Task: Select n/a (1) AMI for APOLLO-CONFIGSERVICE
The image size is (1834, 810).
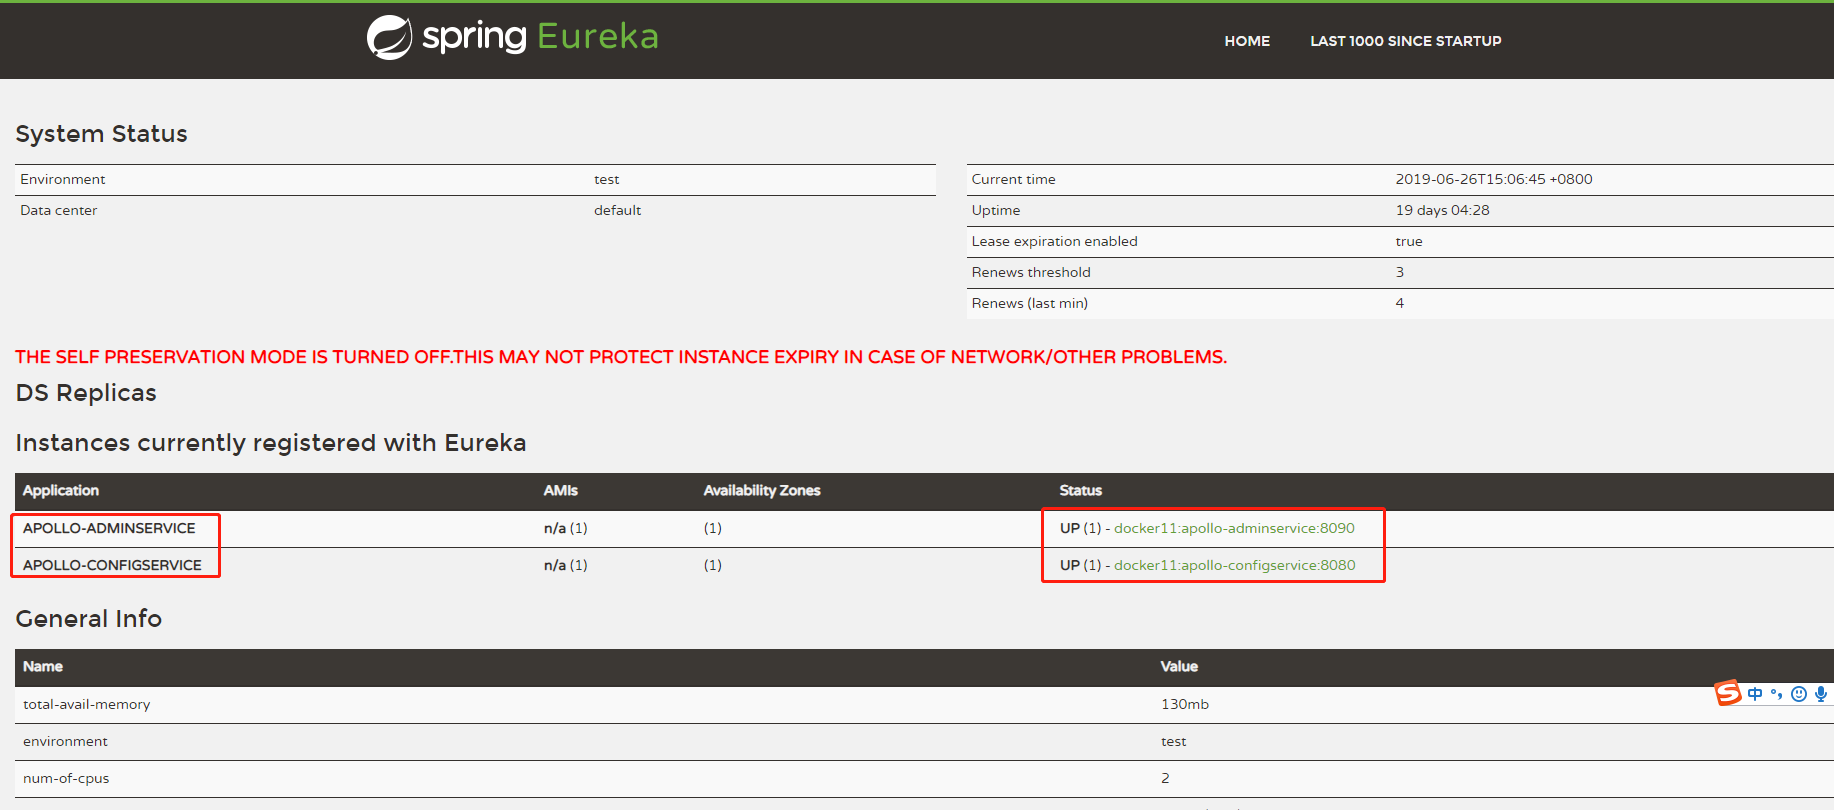Action: (x=566, y=565)
